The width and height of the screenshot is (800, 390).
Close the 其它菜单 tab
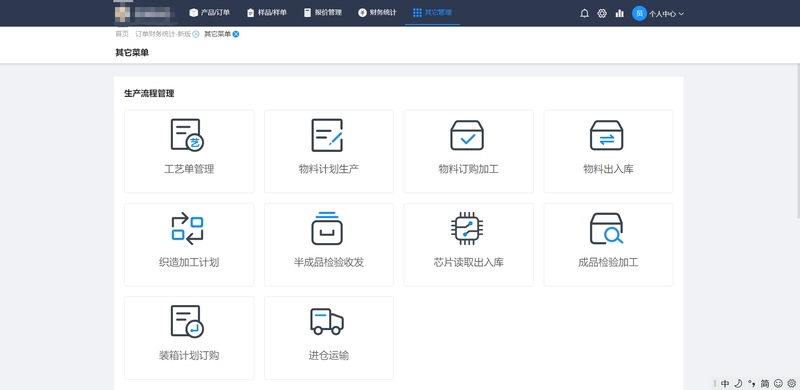pos(236,34)
